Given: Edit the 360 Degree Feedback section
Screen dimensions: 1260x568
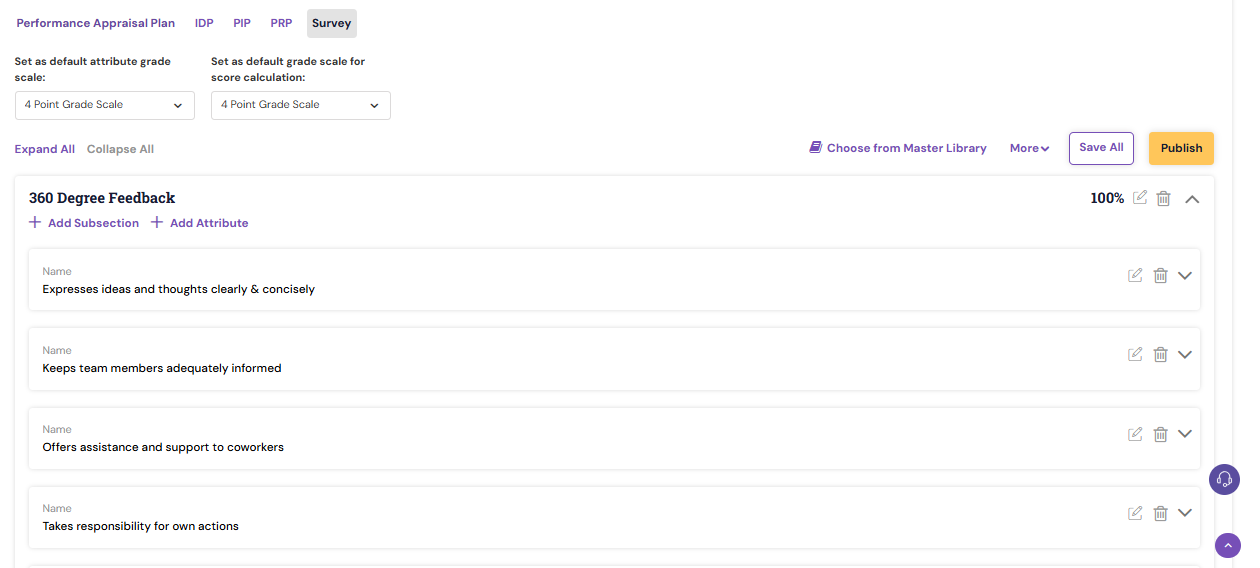Looking at the screenshot, I should 1140,198.
